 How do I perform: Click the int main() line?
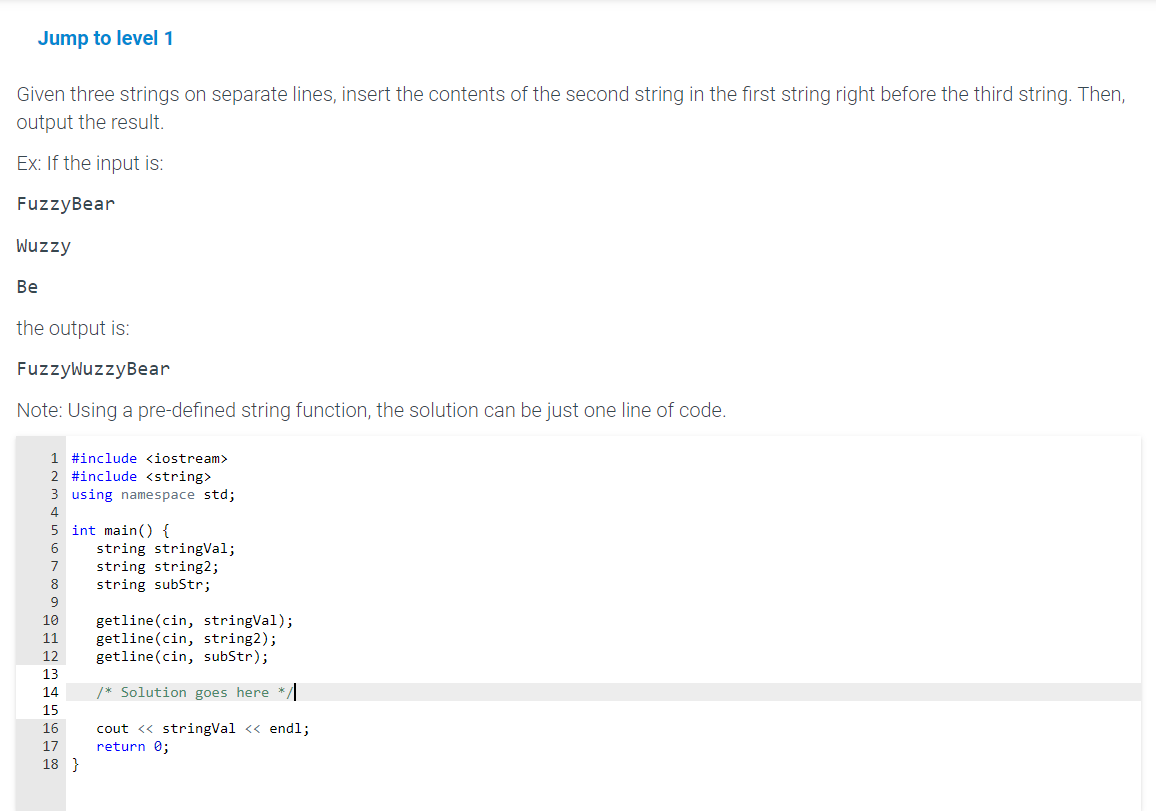[121, 530]
